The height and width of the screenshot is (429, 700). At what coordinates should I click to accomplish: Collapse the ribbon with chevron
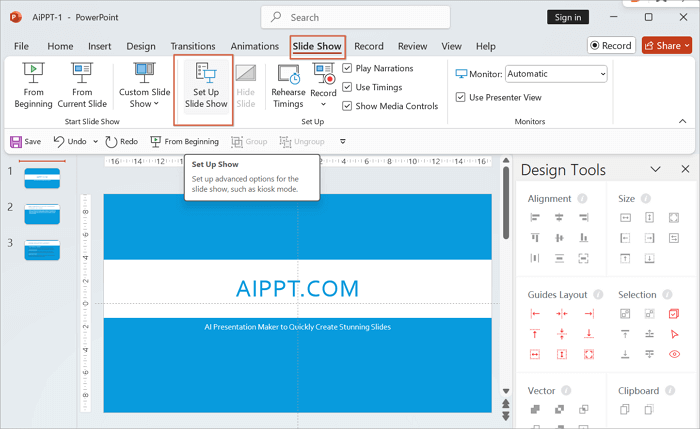[x=683, y=121]
